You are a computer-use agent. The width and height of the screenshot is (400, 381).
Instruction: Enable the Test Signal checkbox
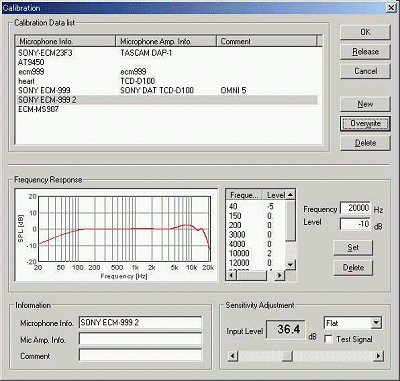click(x=328, y=339)
